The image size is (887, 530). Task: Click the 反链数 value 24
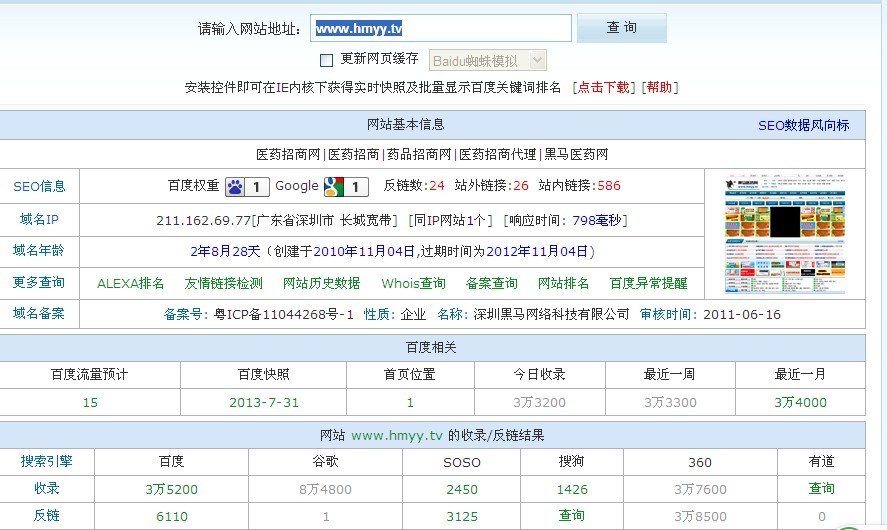click(437, 186)
